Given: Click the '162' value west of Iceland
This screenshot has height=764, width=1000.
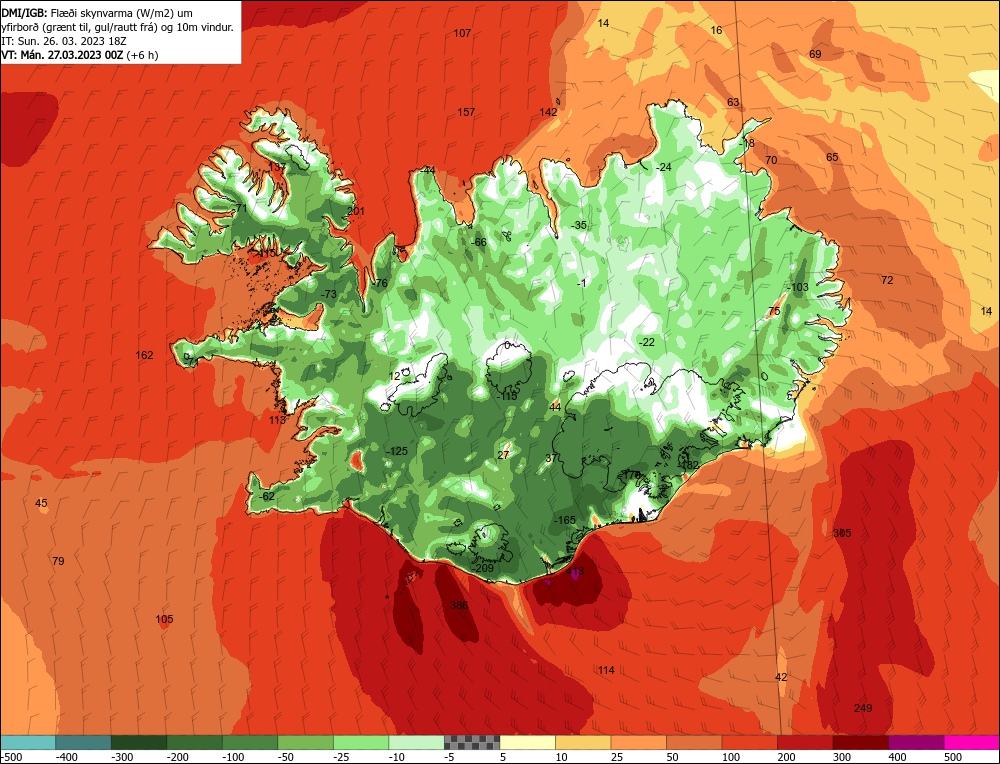Looking at the screenshot, I should click(145, 355).
